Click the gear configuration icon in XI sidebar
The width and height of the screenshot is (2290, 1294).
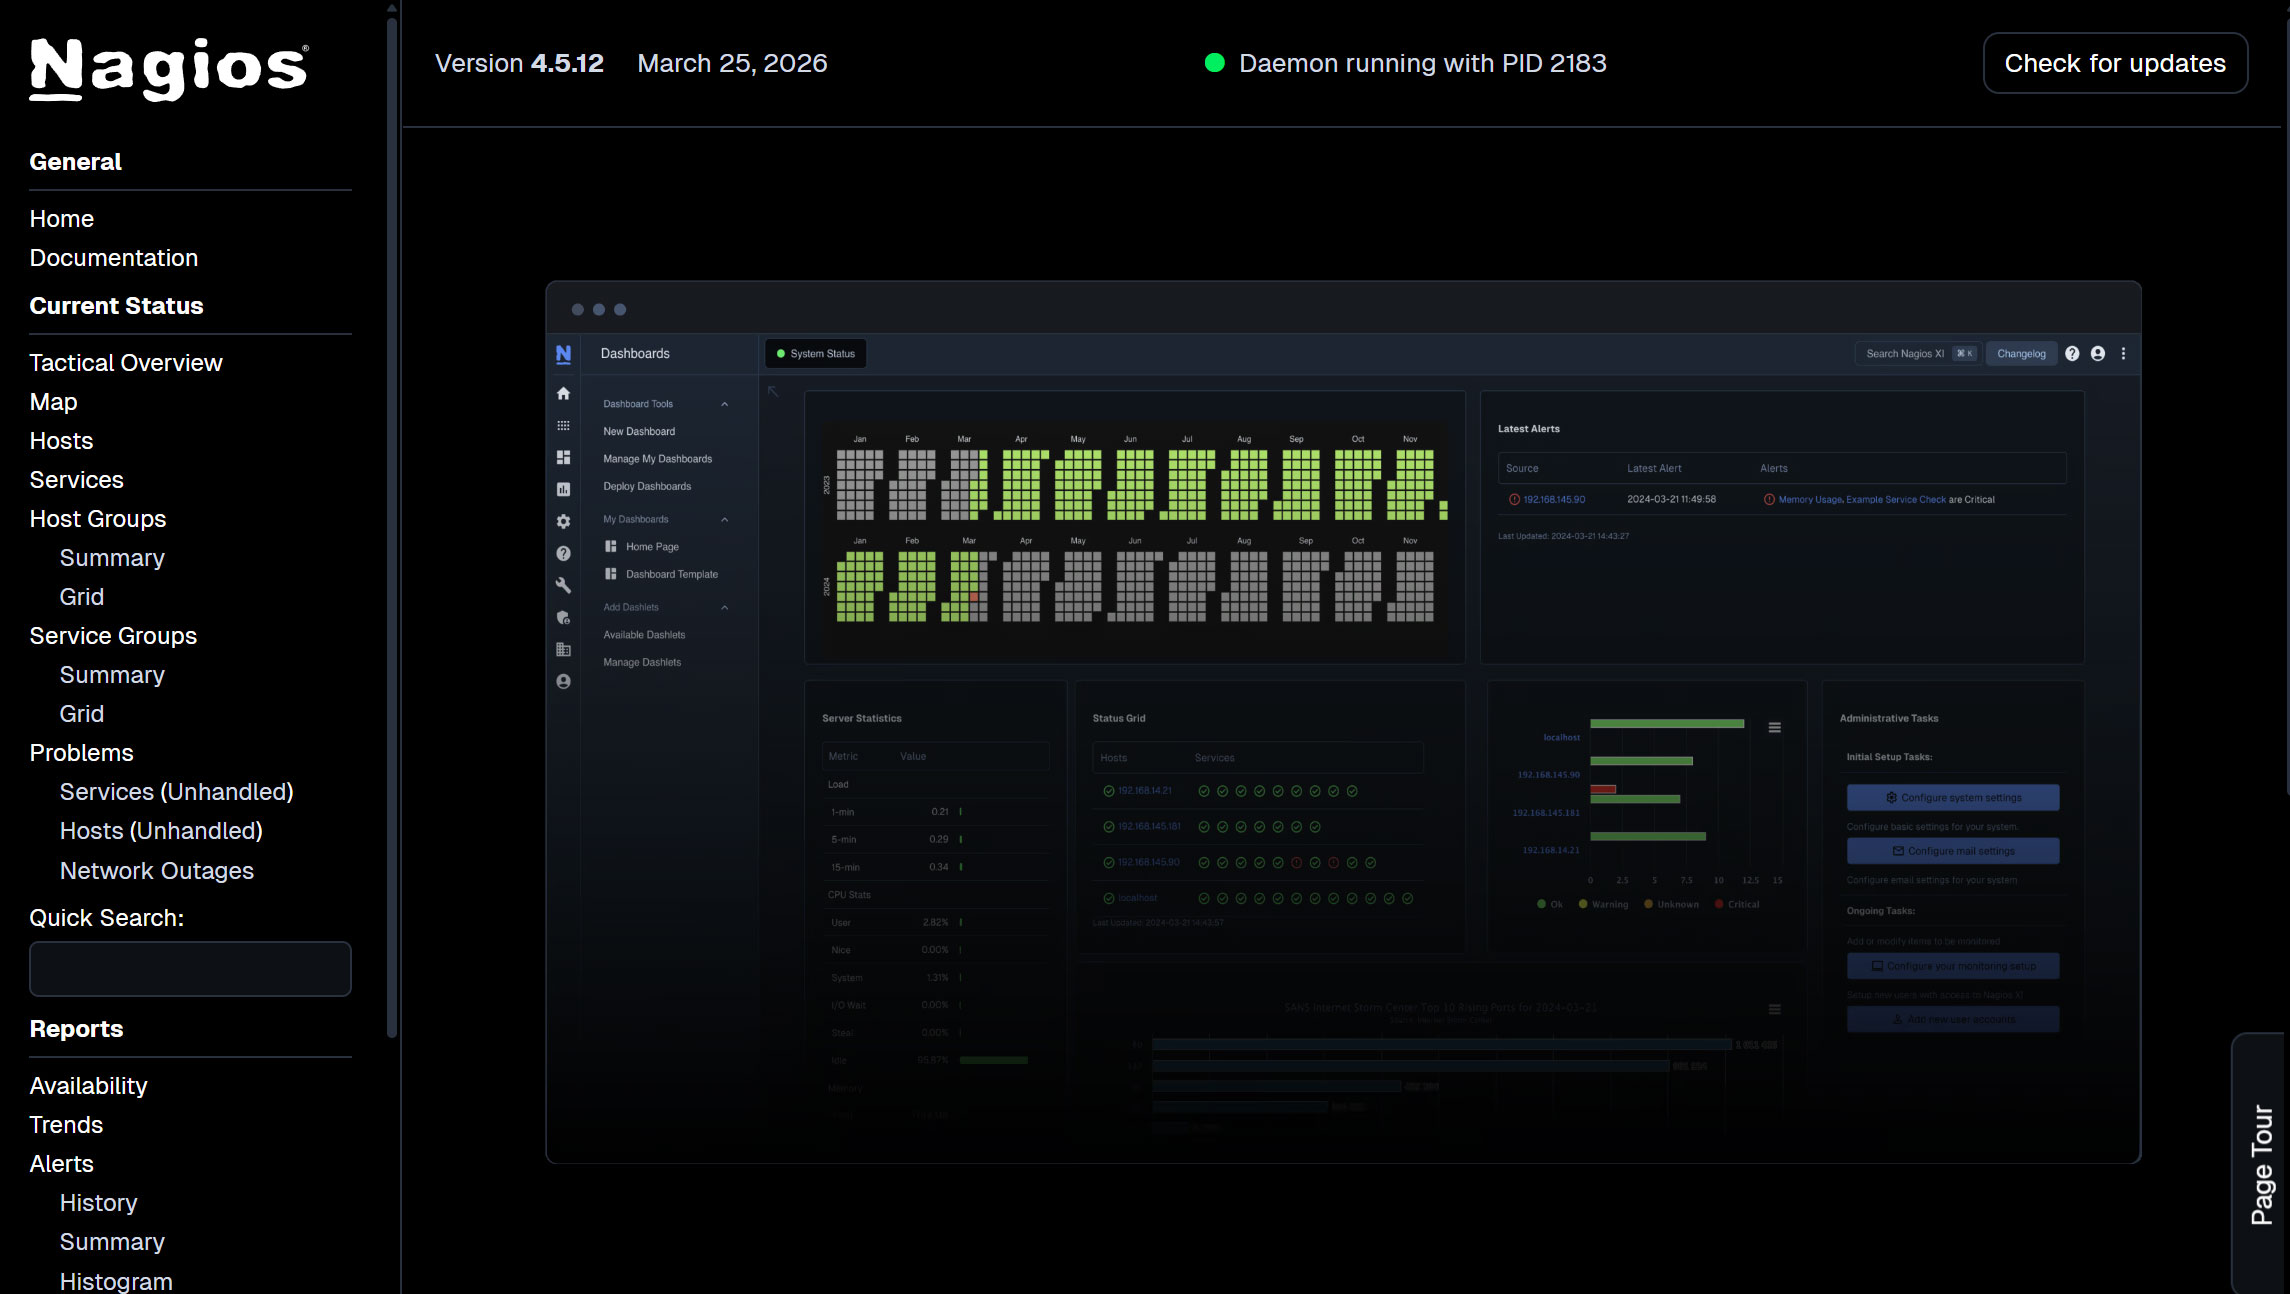(x=563, y=522)
